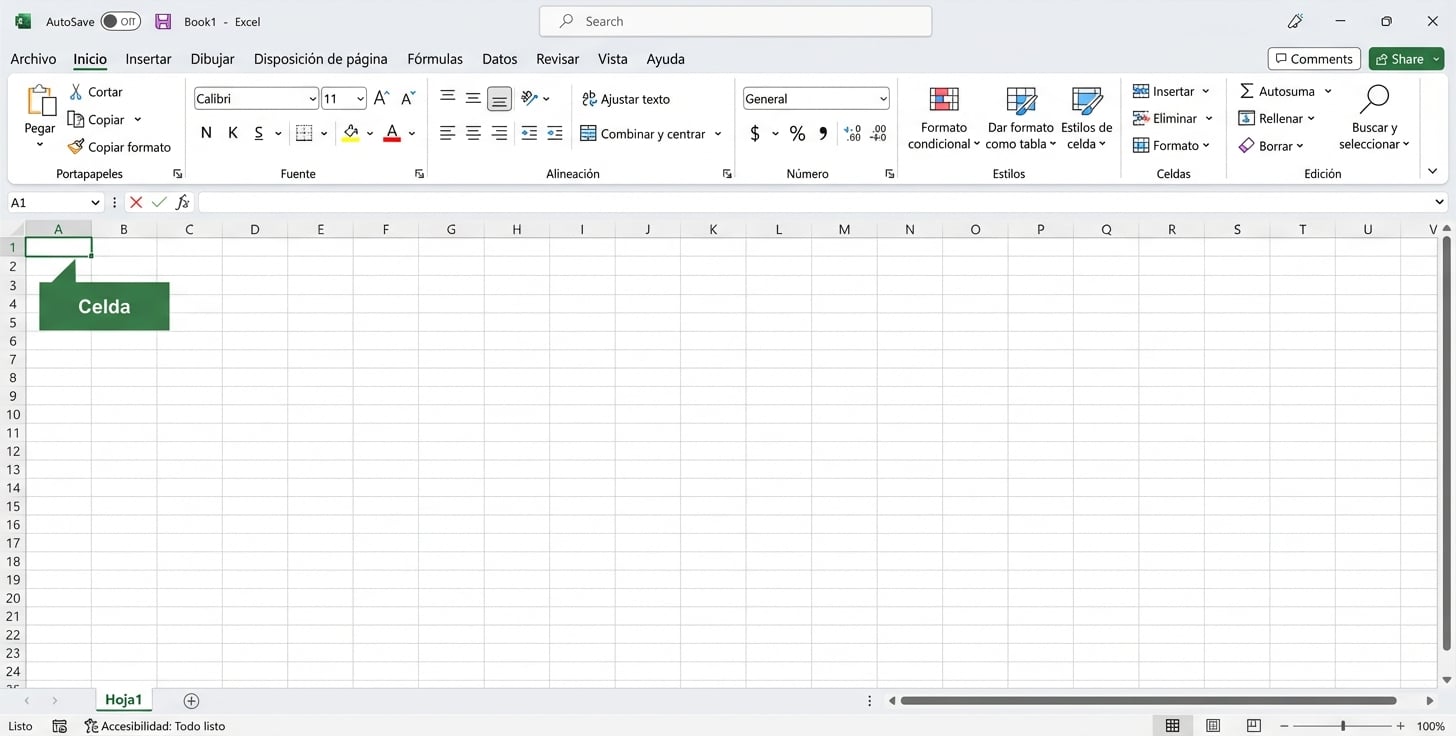Viewport: 1456px width, 736px height.
Task: Expand the formula bar
Action: 1440,203
